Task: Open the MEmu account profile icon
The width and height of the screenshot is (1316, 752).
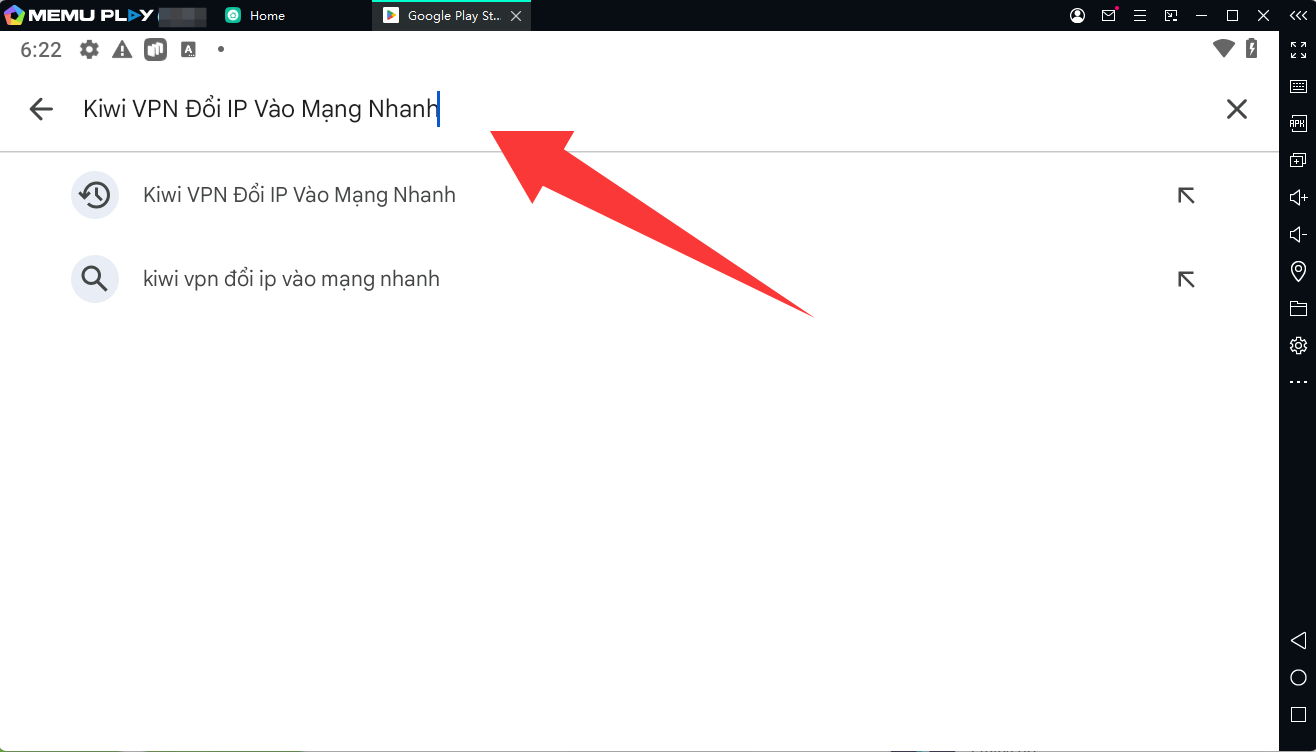Action: click(1077, 16)
